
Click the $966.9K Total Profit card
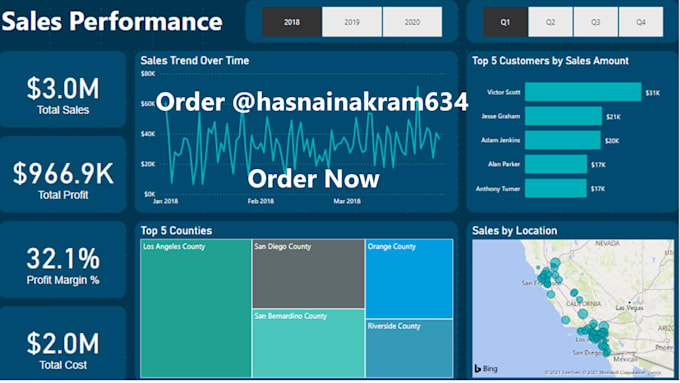[63, 174]
